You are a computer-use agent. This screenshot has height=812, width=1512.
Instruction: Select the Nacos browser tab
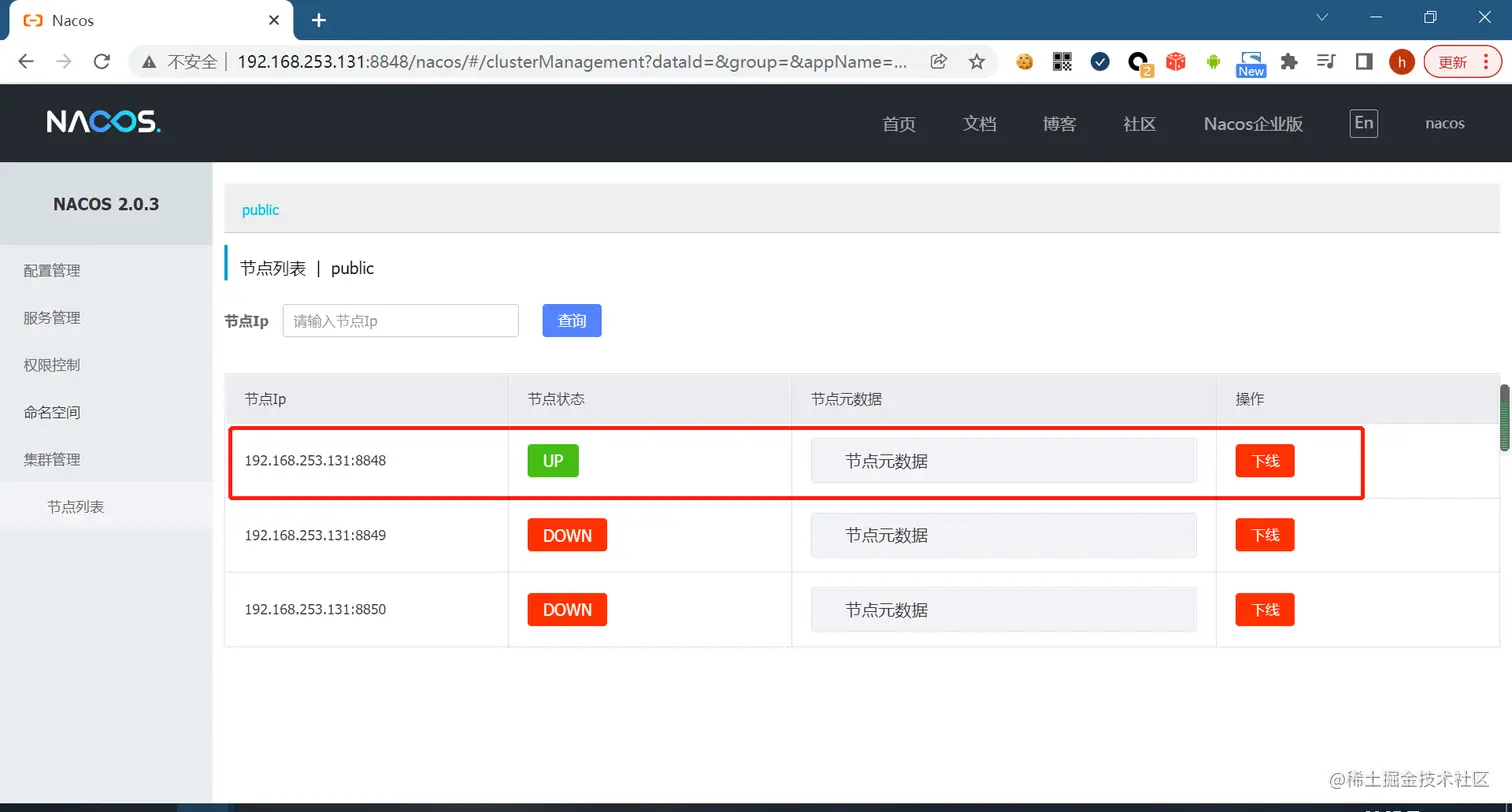coord(151,20)
